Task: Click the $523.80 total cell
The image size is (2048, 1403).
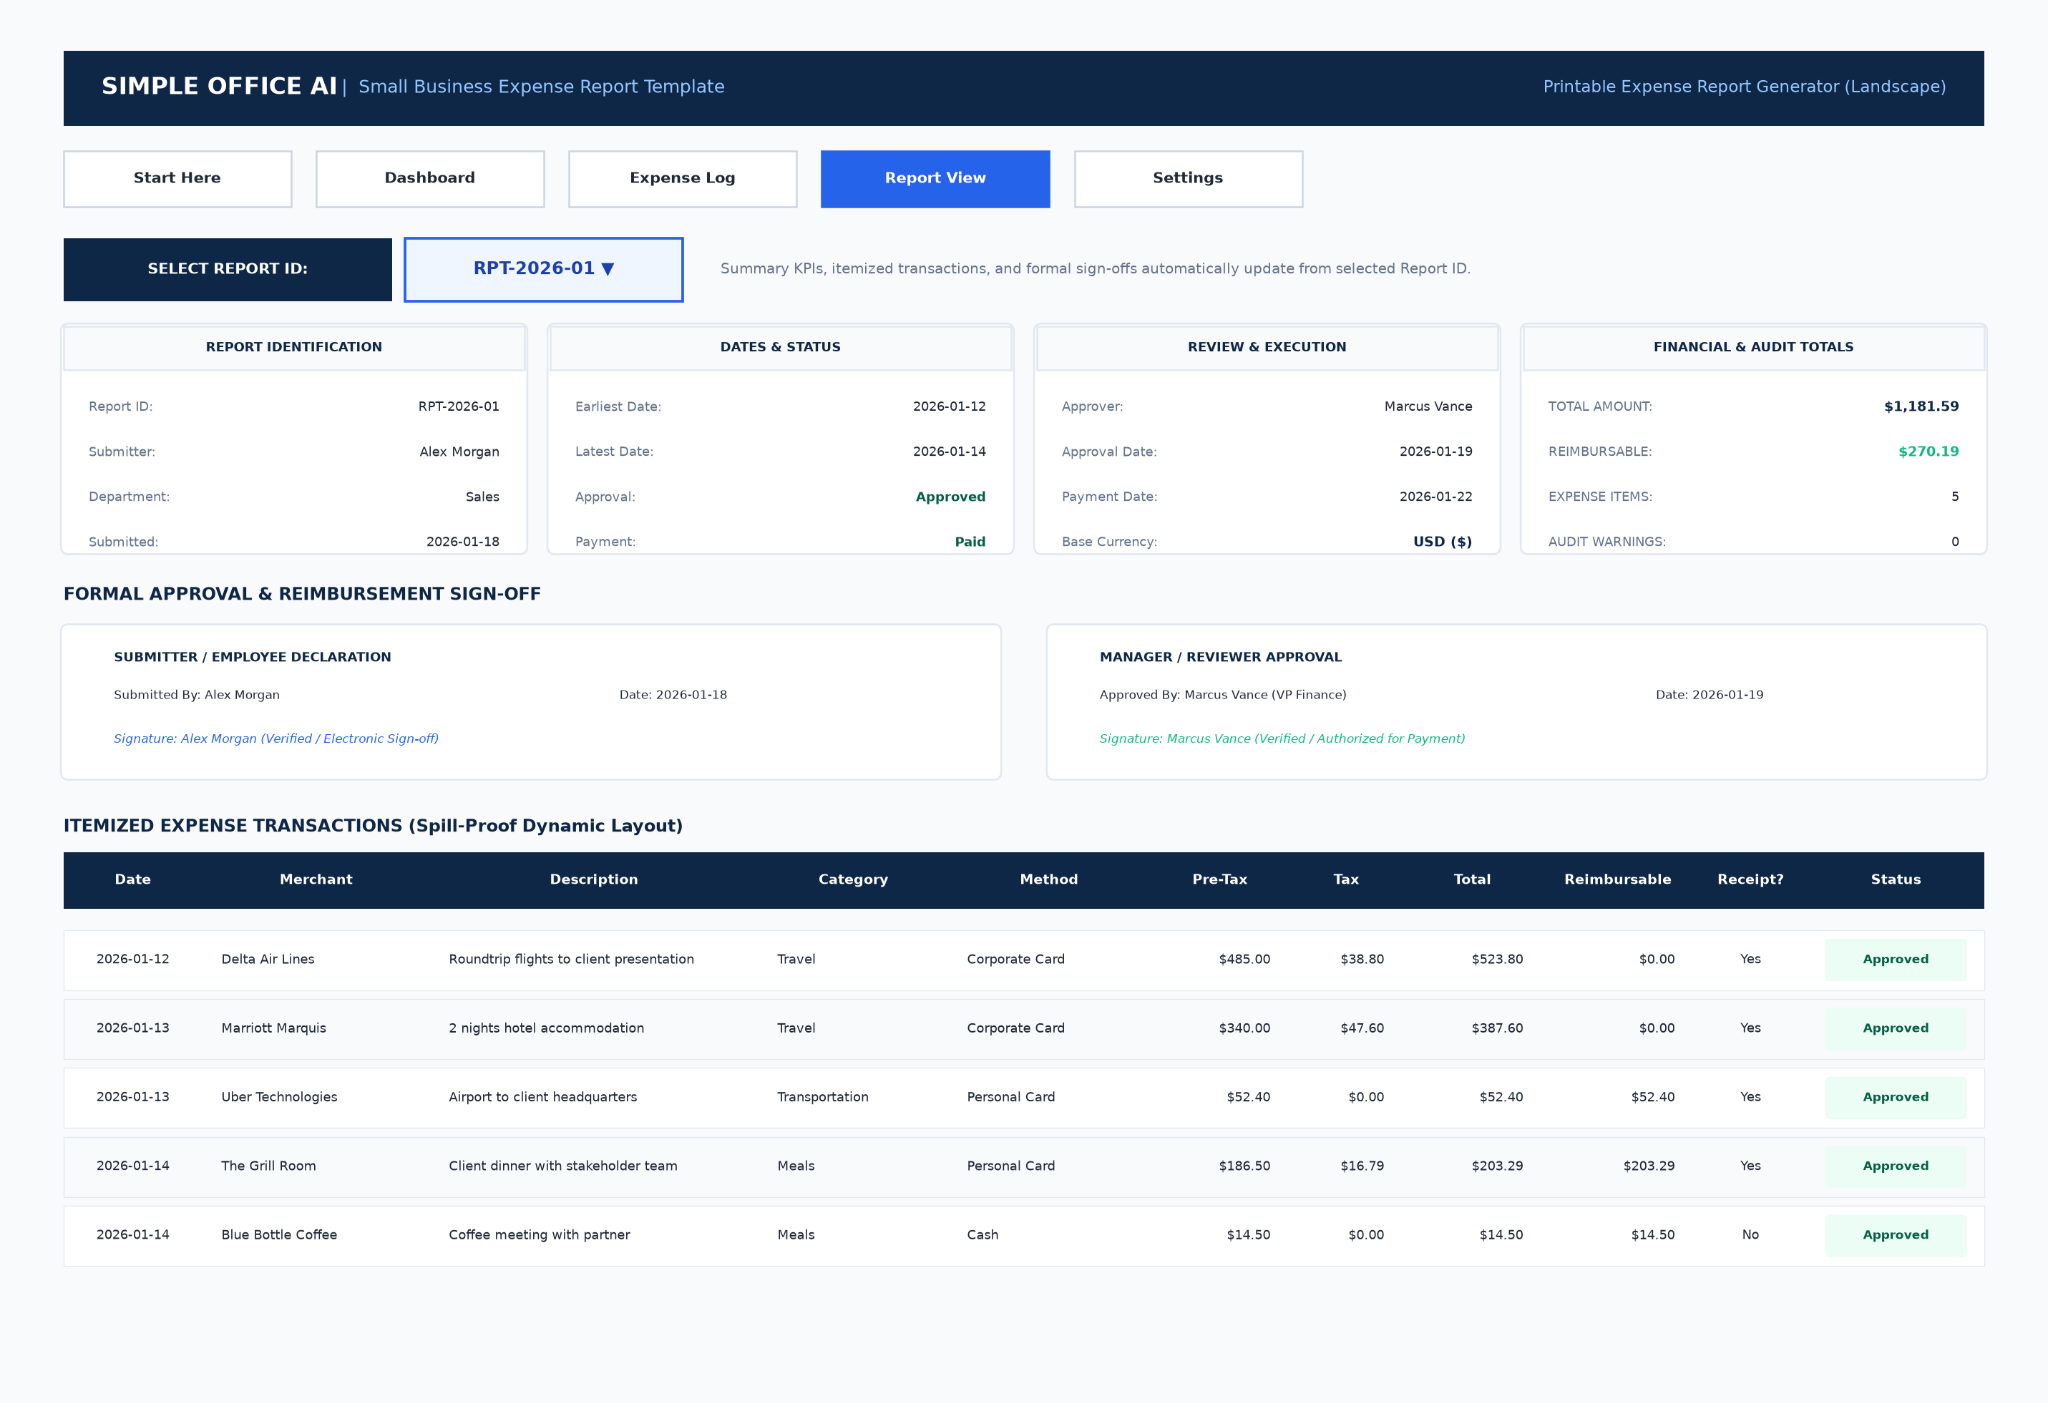Action: pyautogui.click(x=1497, y=959)
